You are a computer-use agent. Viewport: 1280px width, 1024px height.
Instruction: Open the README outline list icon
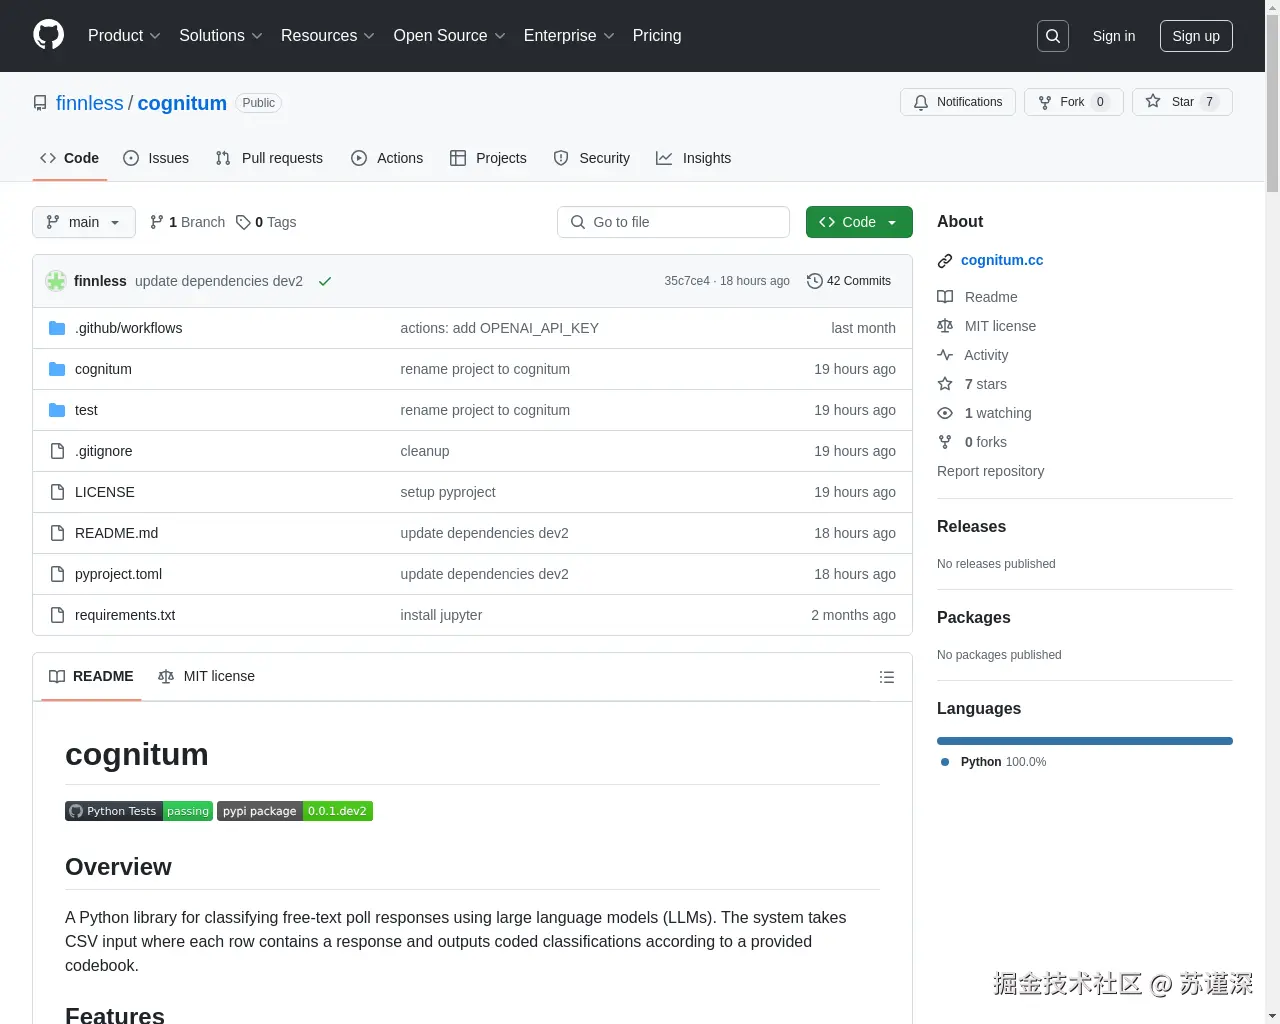887,677
